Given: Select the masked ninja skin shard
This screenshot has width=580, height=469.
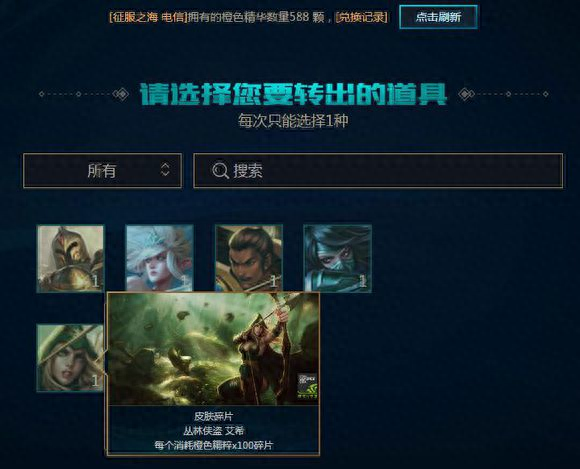Looking at the screenshot, I should [x=338, y=258].
